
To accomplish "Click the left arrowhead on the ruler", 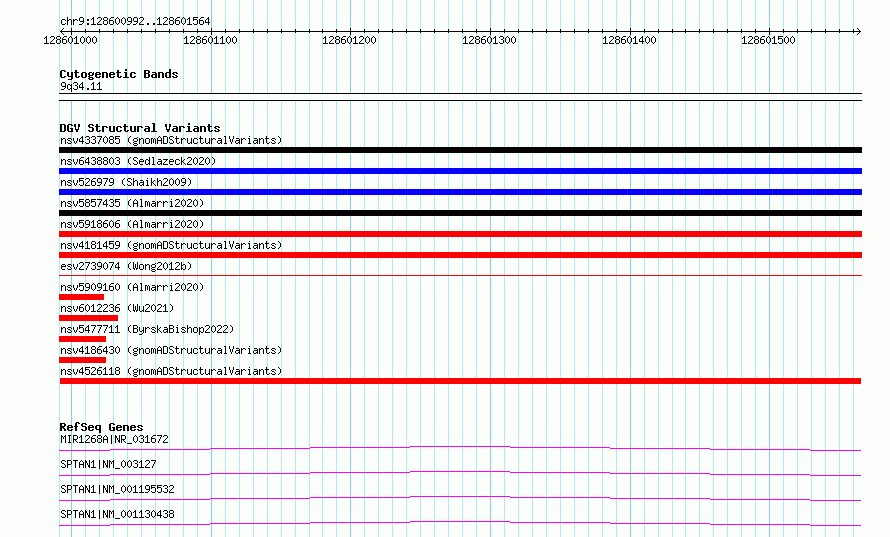I will pyautogui.click(x=62, y=31).
